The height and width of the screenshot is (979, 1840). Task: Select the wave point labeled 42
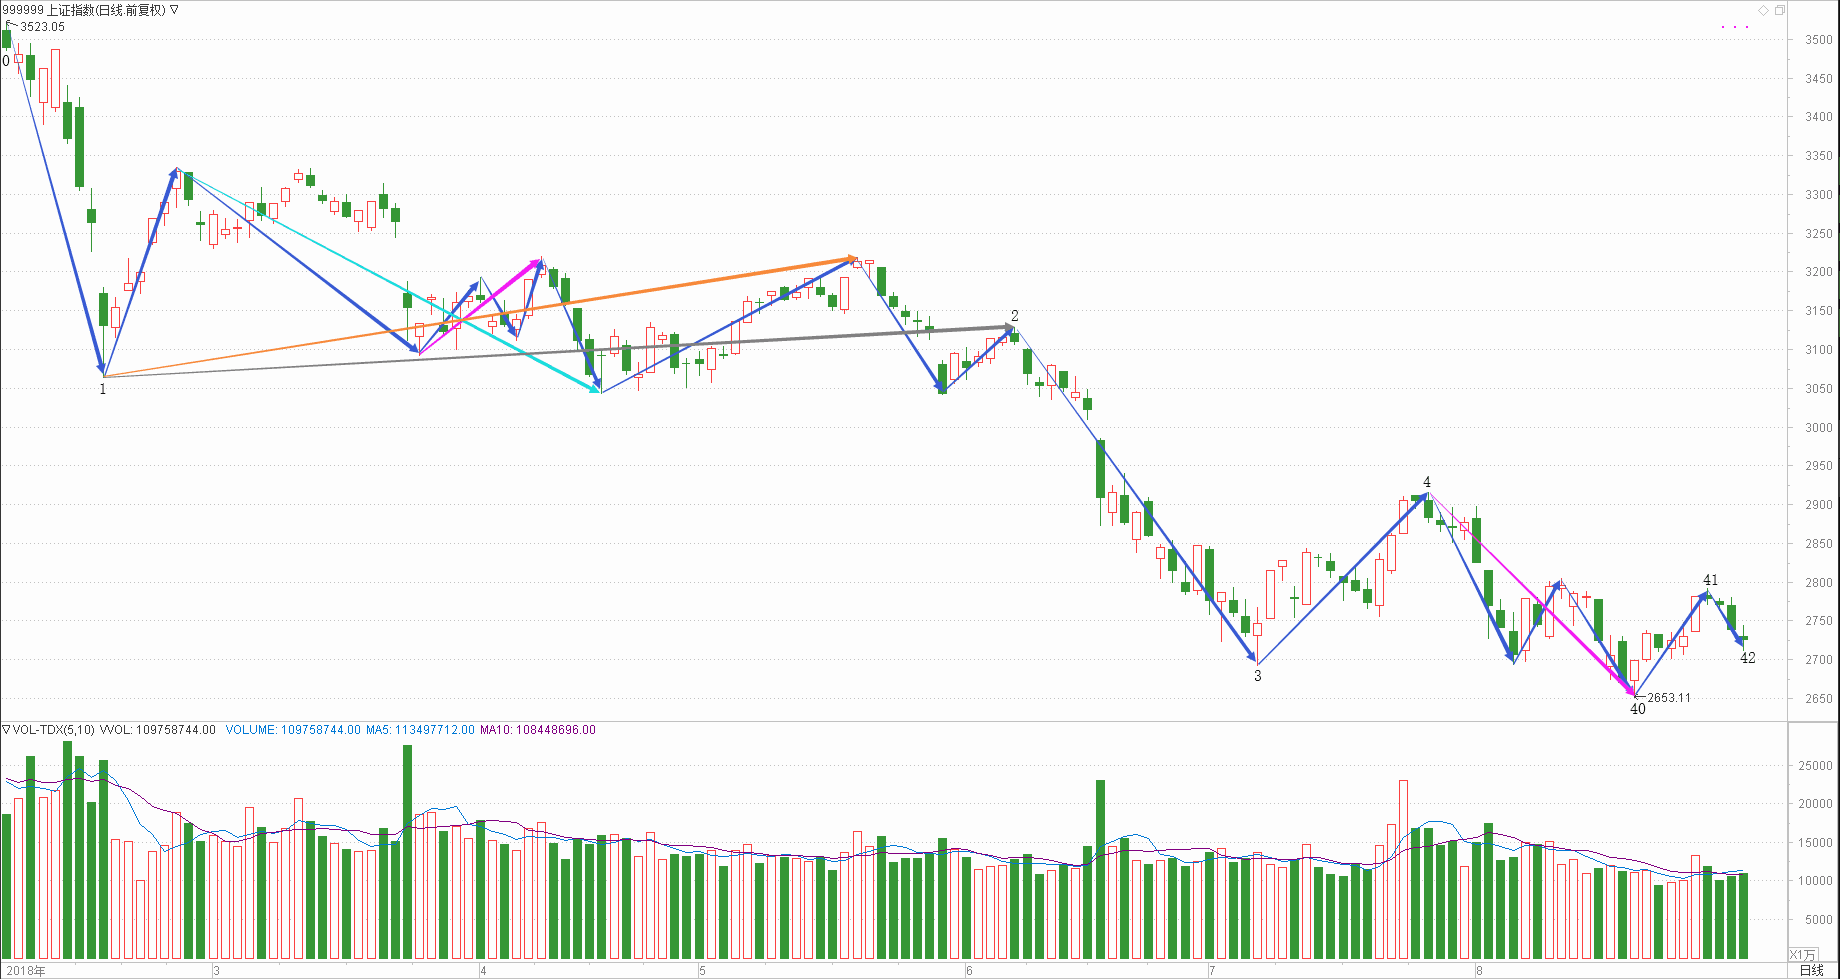click(x=1747, y=658)
